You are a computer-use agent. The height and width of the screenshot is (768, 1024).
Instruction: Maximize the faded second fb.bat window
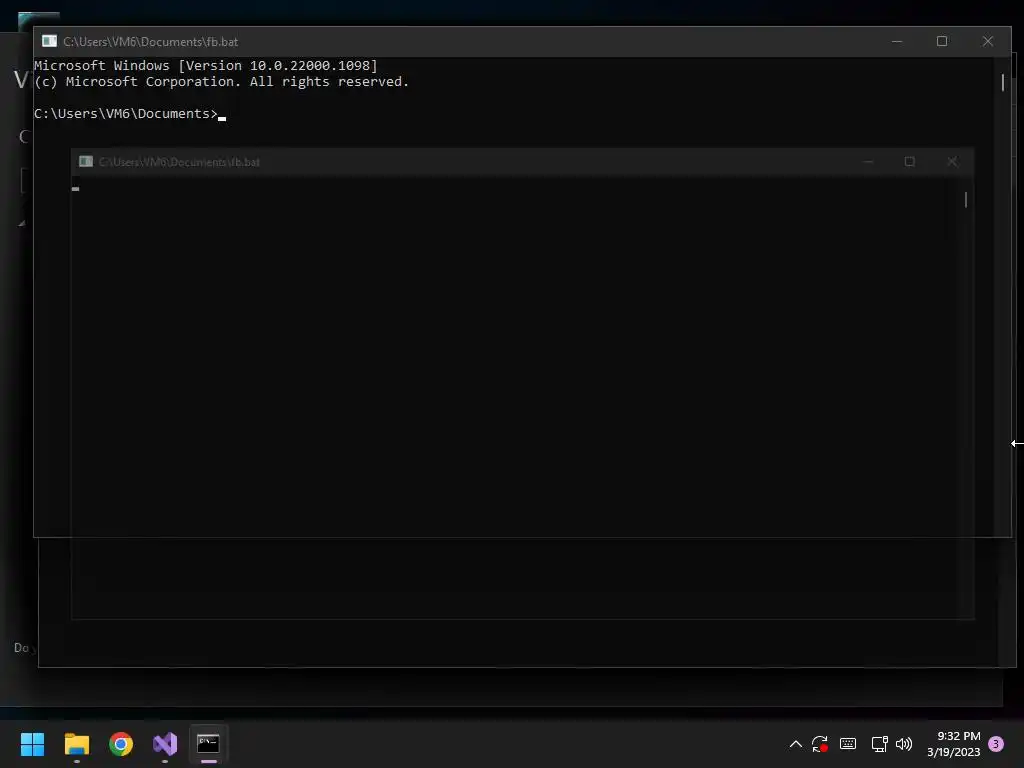point(910,162)
